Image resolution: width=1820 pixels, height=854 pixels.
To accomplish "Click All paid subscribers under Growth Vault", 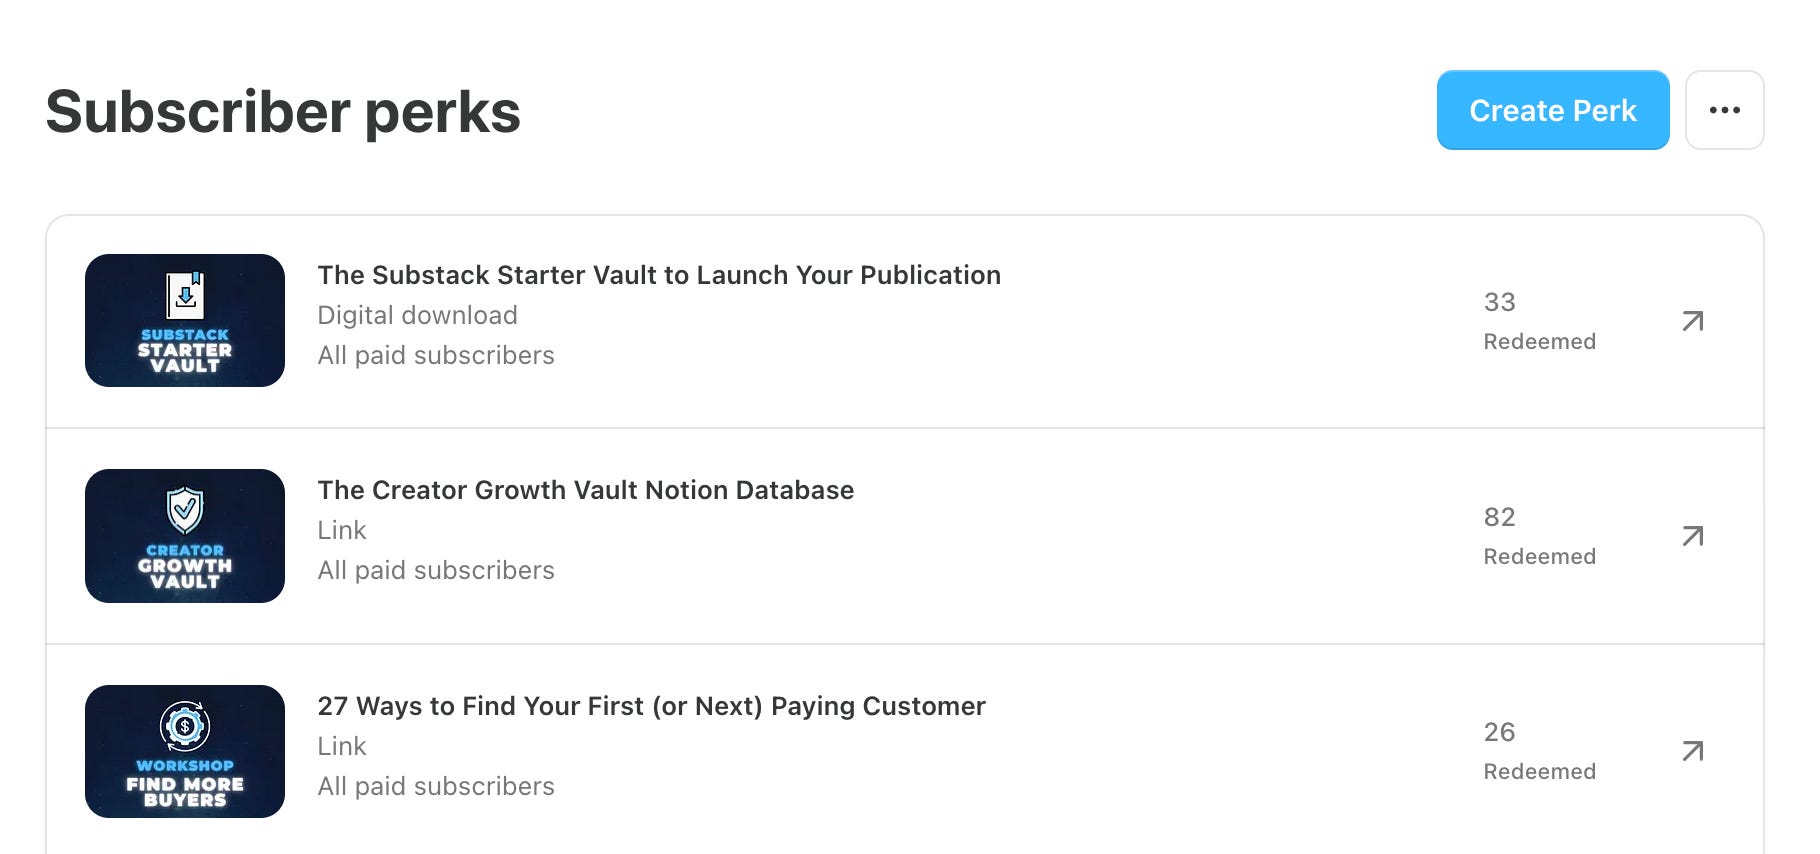I will point(436,570).
